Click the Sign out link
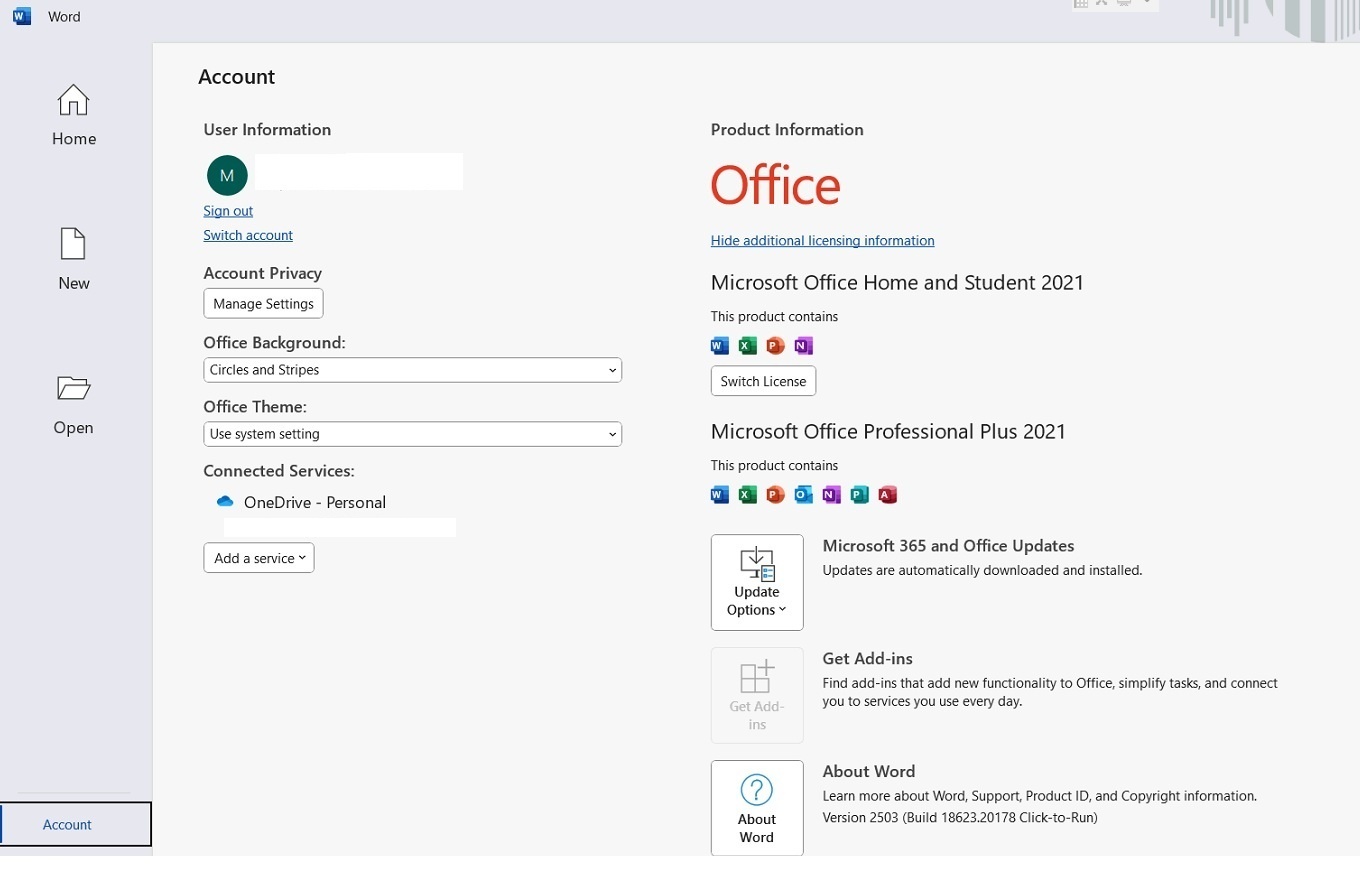The image size is (1360, 876). pos(228,211)
